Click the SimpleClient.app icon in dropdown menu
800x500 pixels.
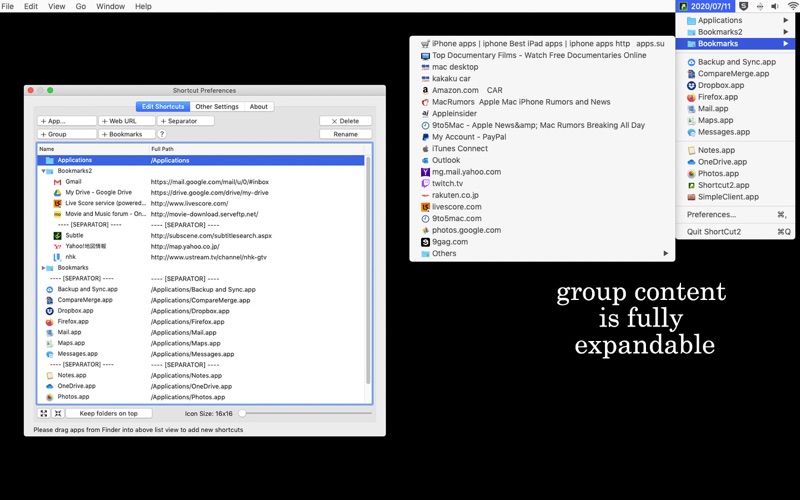(x=691, y=197)
